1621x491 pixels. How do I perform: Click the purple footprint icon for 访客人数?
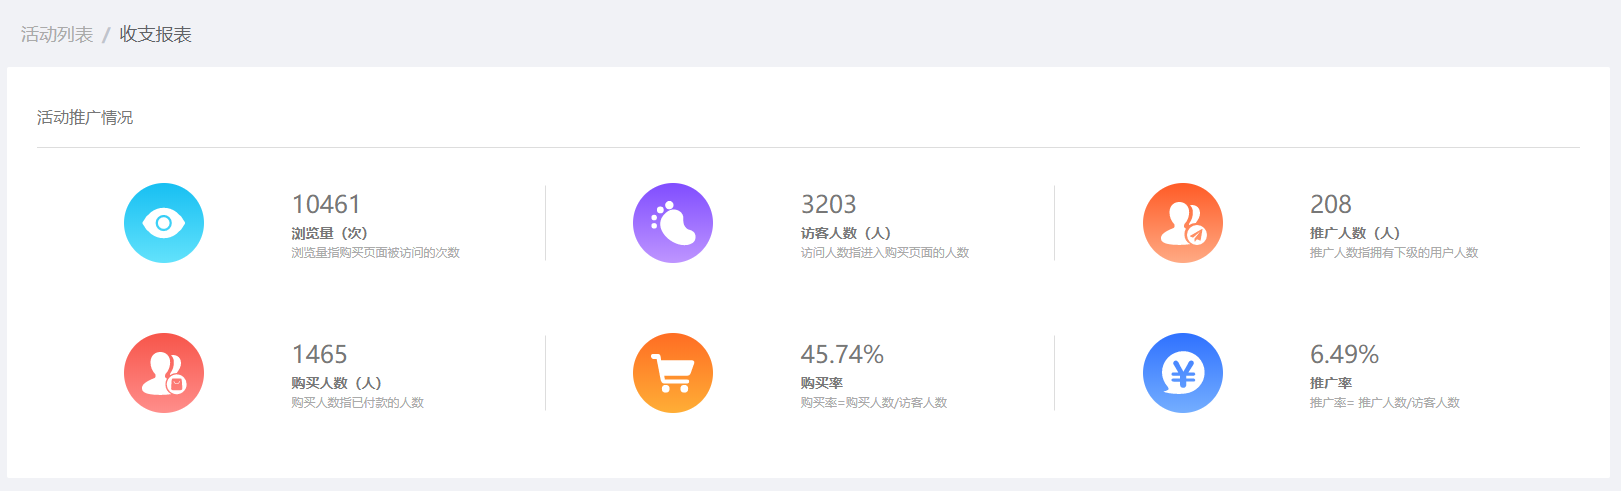coord(673,223)
